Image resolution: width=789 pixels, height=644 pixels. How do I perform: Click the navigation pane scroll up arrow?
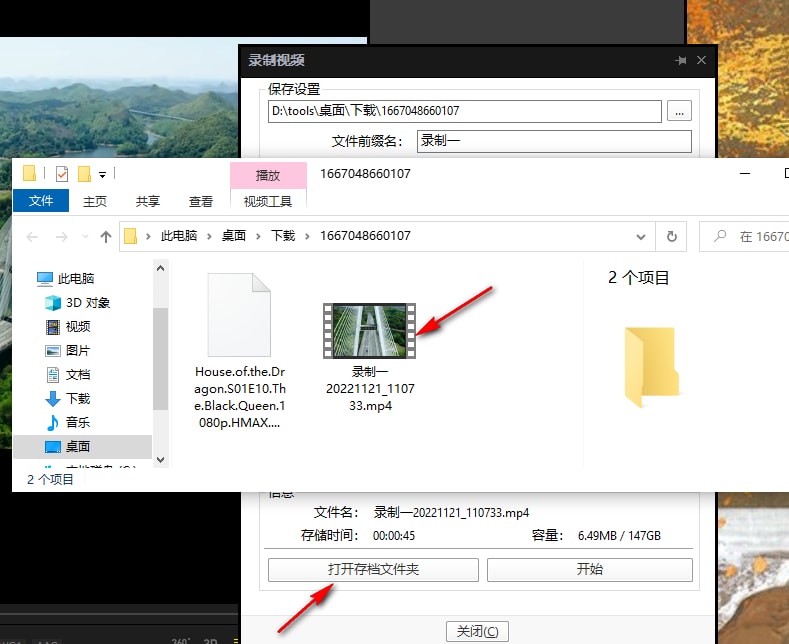click(161, 269)
